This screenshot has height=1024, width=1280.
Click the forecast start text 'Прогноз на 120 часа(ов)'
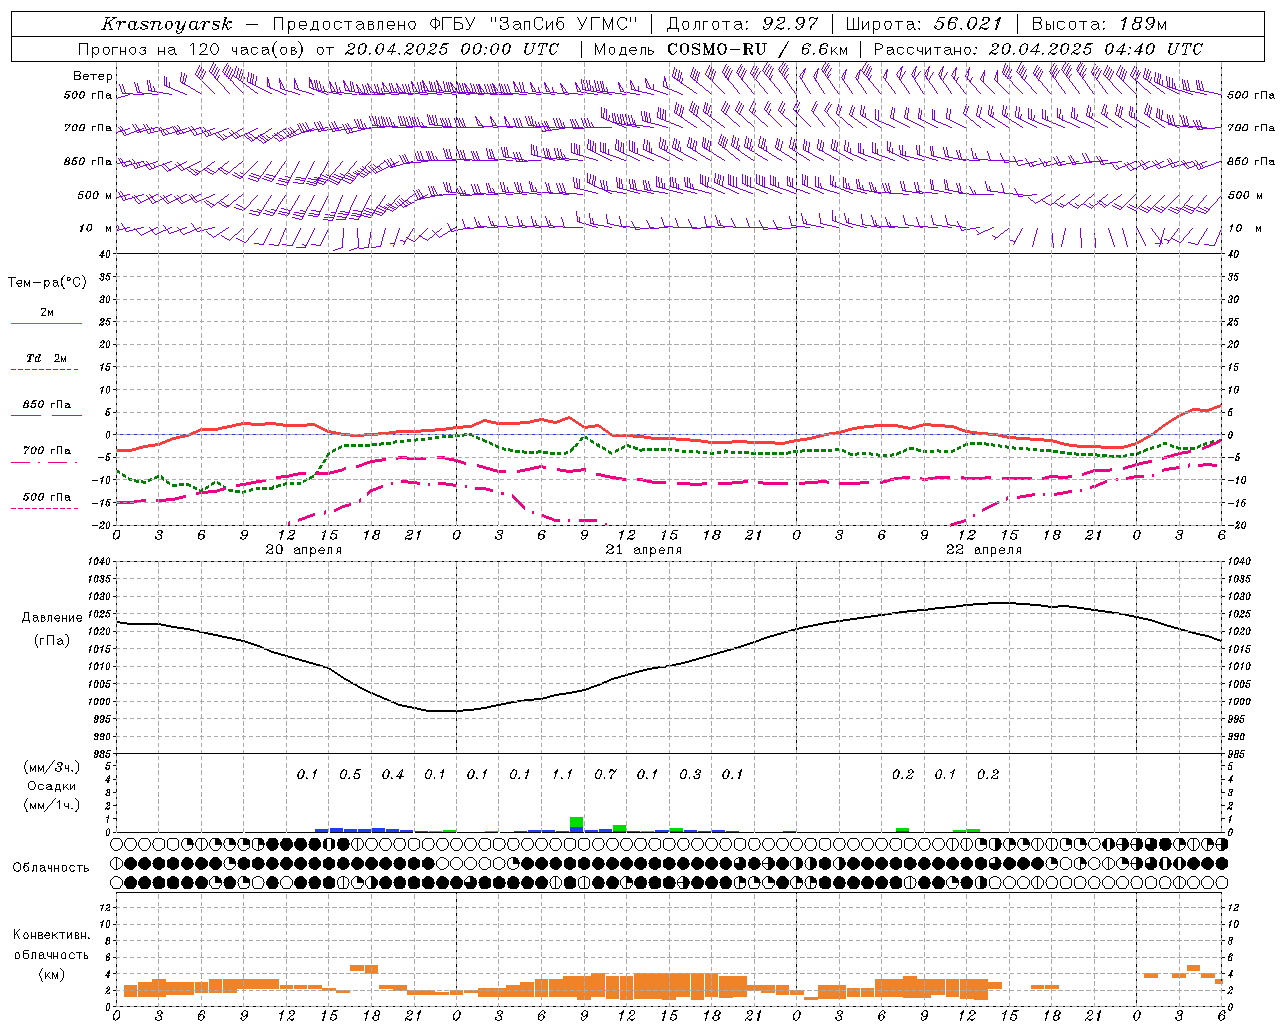point(192,49)
